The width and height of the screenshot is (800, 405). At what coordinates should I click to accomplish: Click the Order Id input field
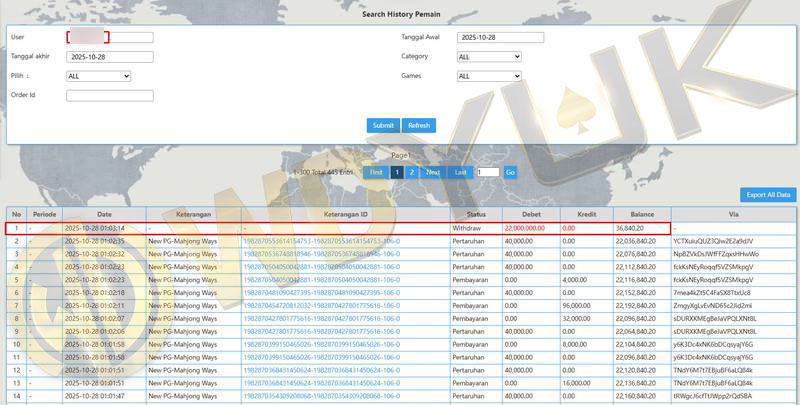pyautogui.click(x=110, y=96)
